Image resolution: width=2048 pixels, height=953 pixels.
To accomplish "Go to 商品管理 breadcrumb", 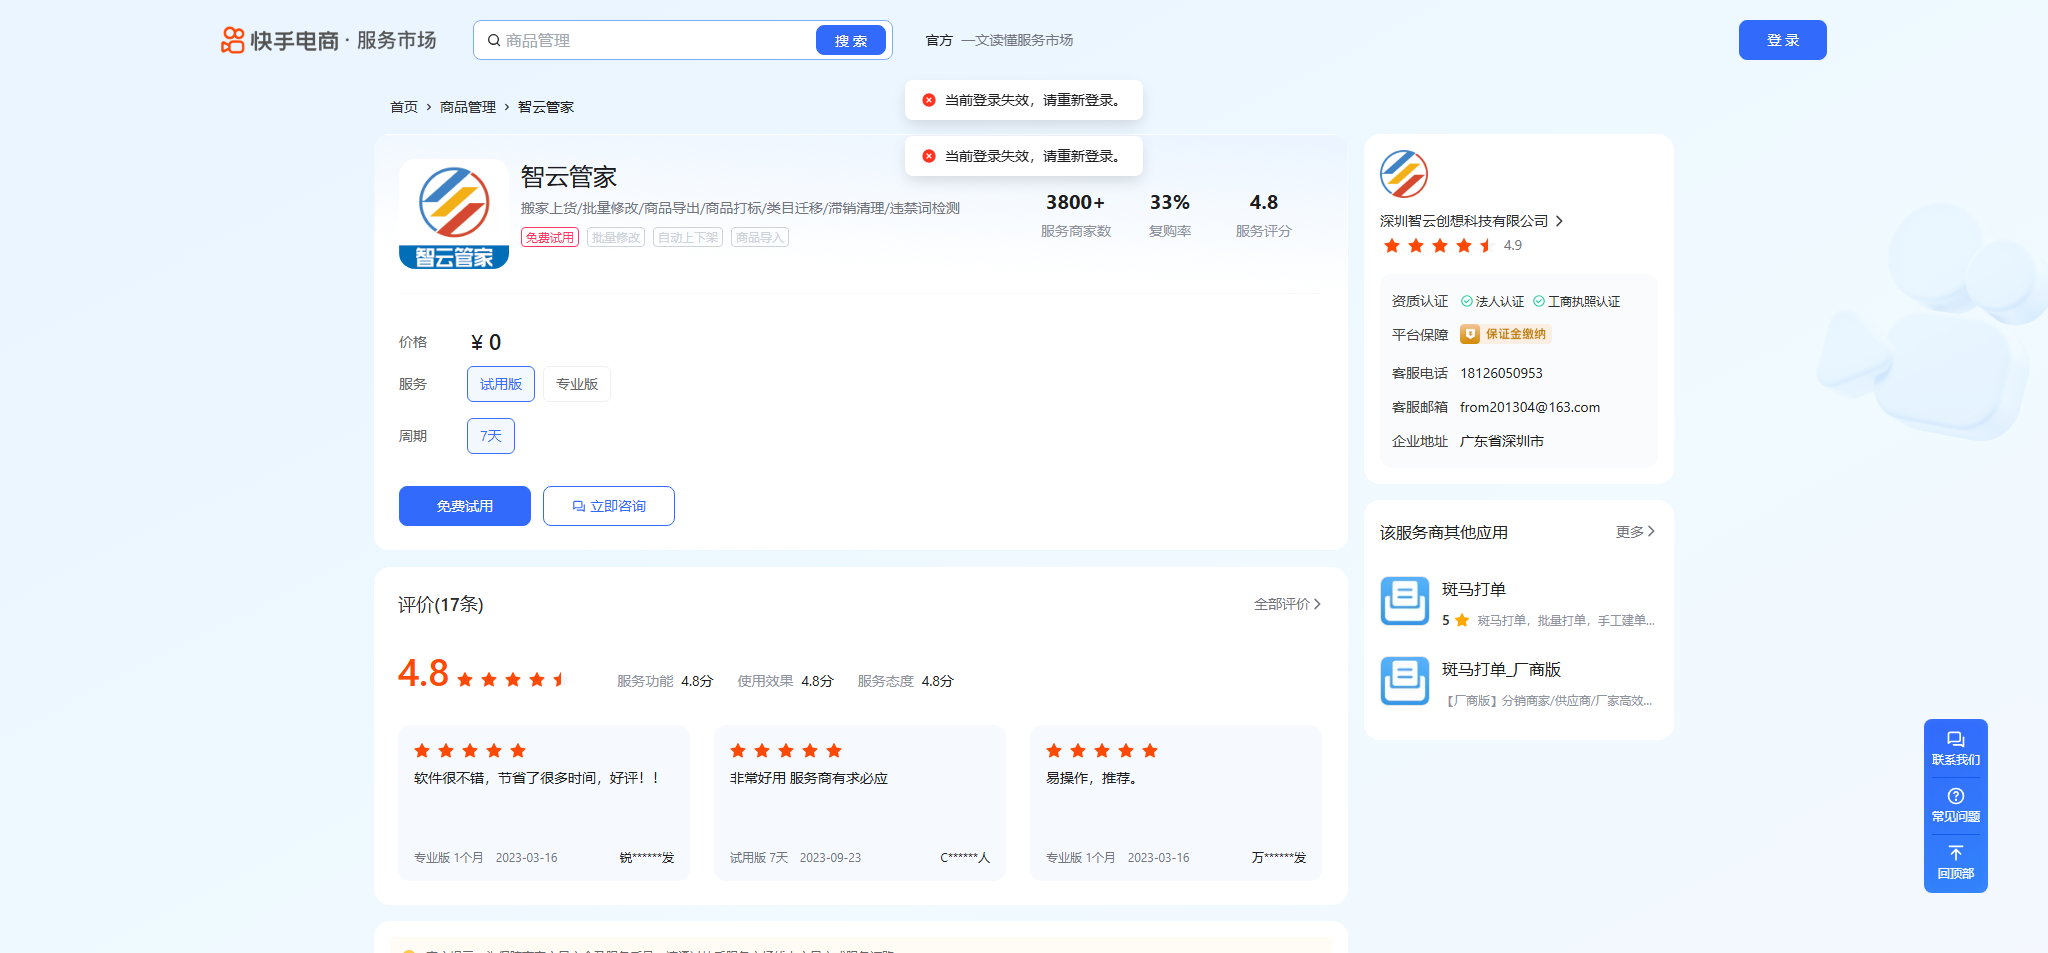I will pyautogui.click(x=468, y=107).
